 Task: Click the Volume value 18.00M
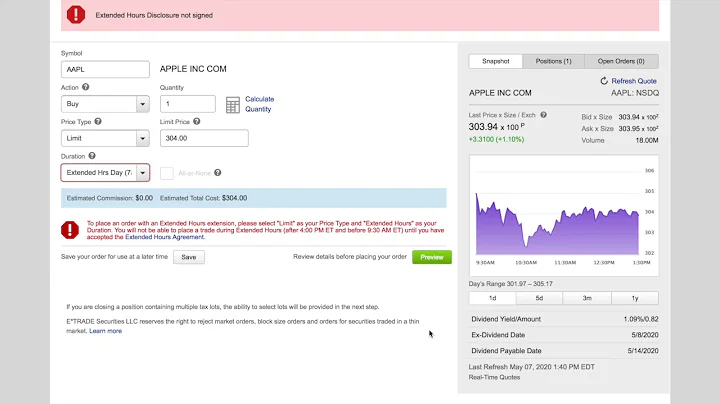(x=647, y=140)
